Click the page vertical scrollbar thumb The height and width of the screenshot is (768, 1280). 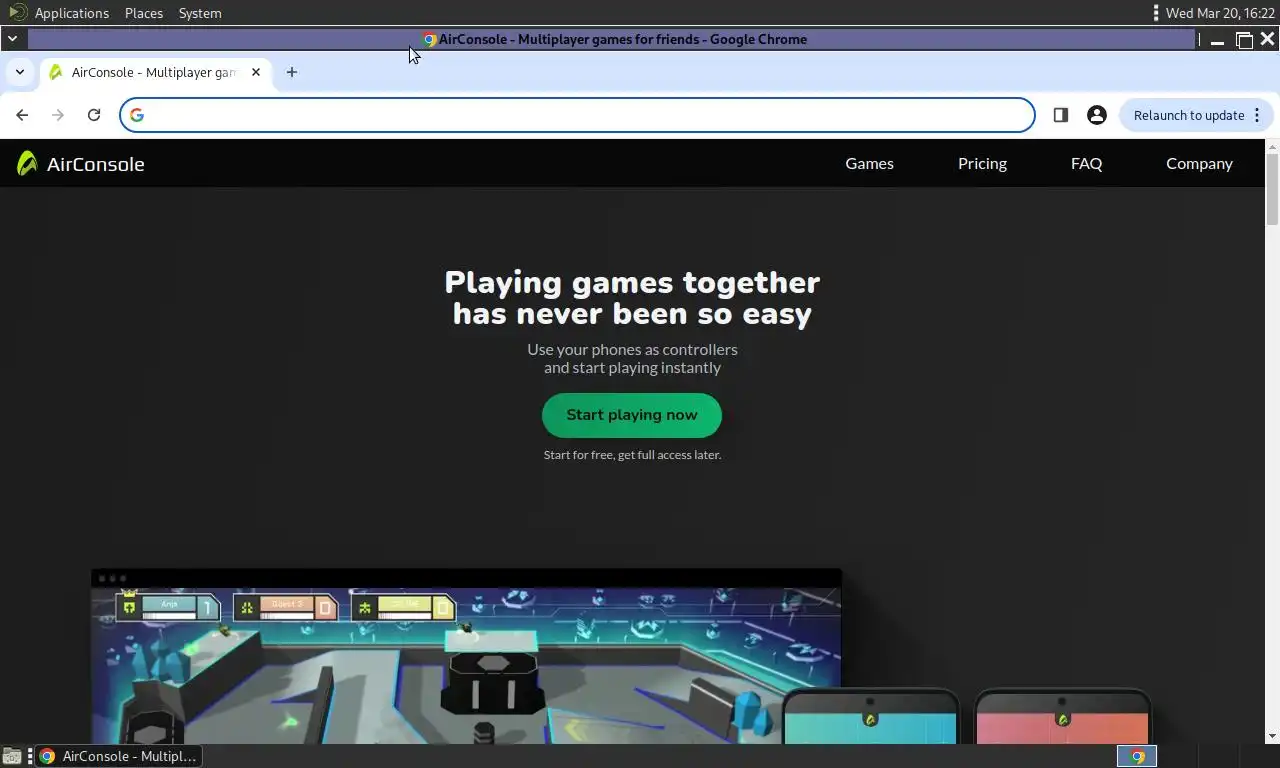1272,190
